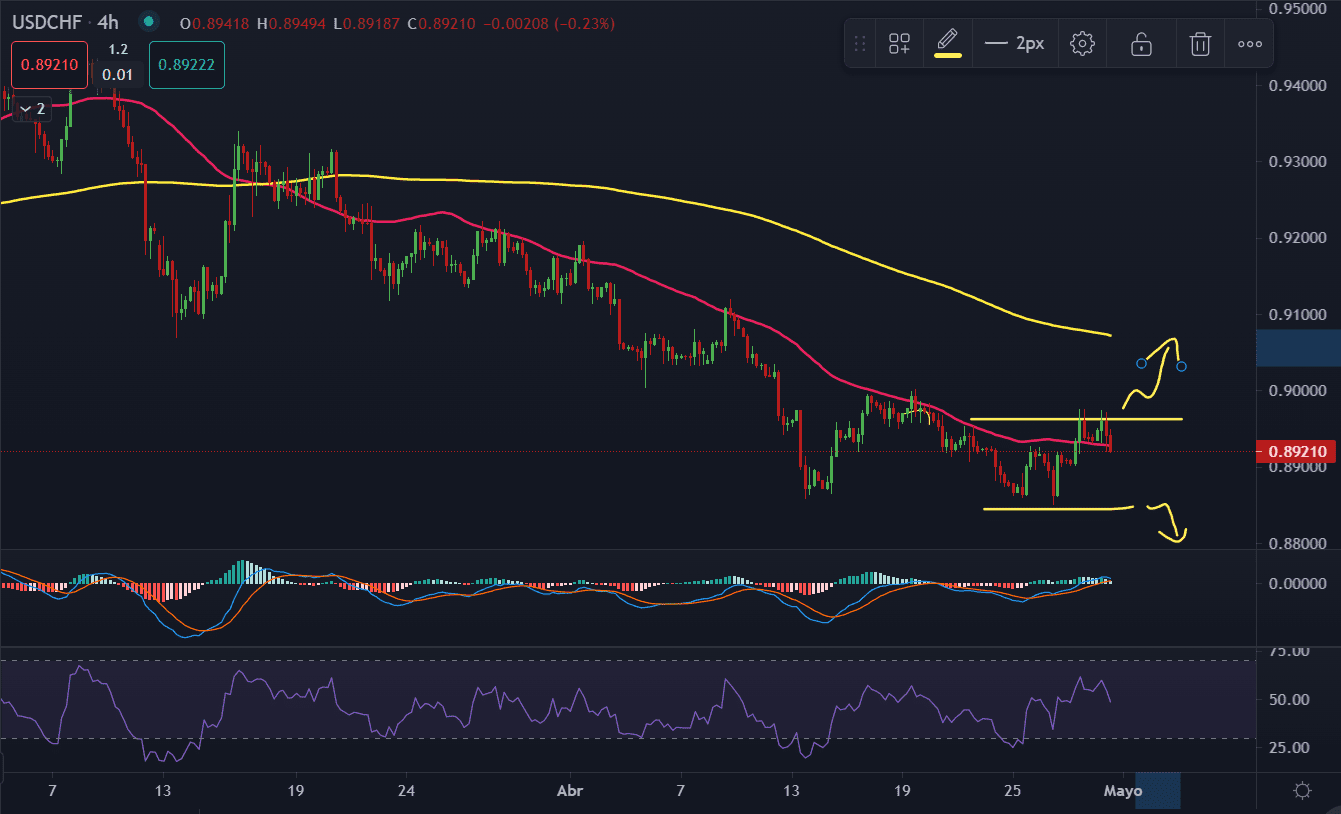1341x814 pixels.
Task: Click the blue buy price 0.89222 button
Action: point(186,65)
